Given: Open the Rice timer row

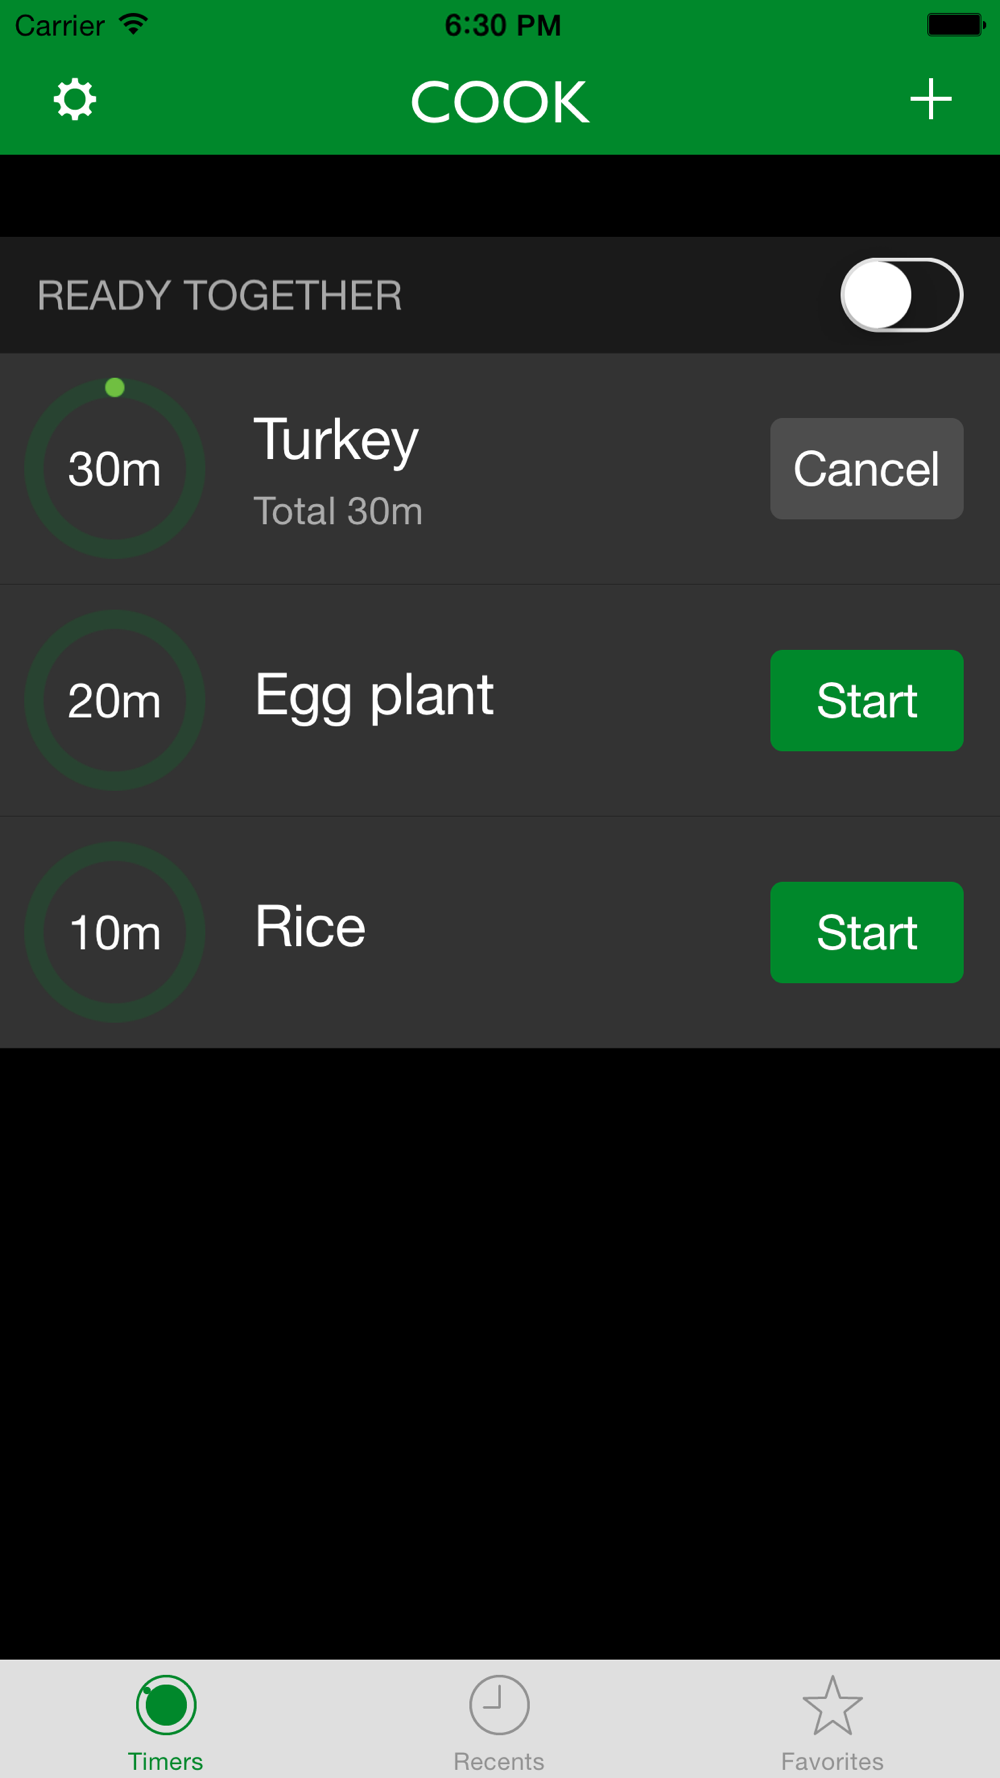Looking at the screenshot, I should [x=500, y=933].
